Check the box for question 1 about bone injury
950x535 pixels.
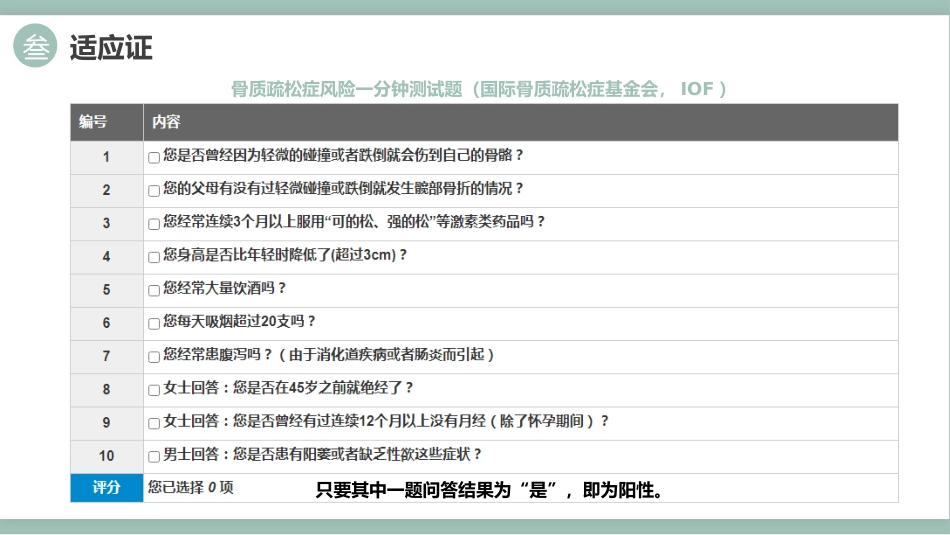[x=154, y=158]
